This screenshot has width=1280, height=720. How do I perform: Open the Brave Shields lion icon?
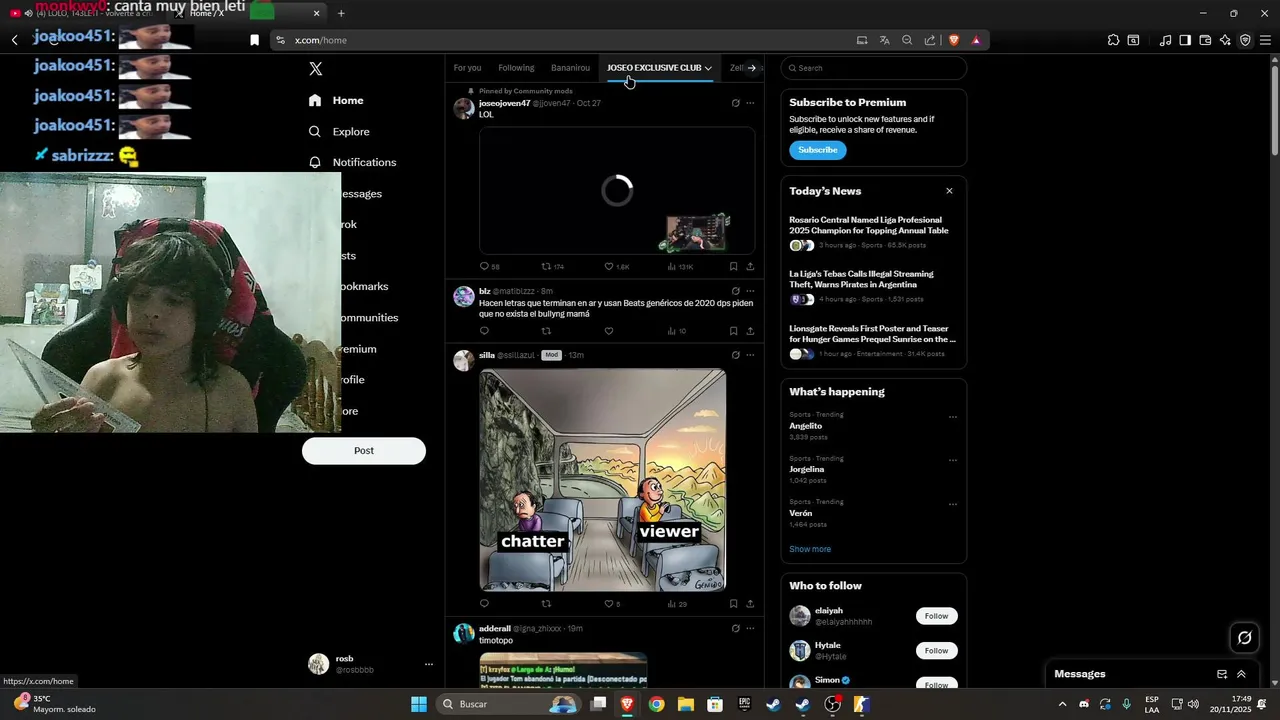pos(954,40)
